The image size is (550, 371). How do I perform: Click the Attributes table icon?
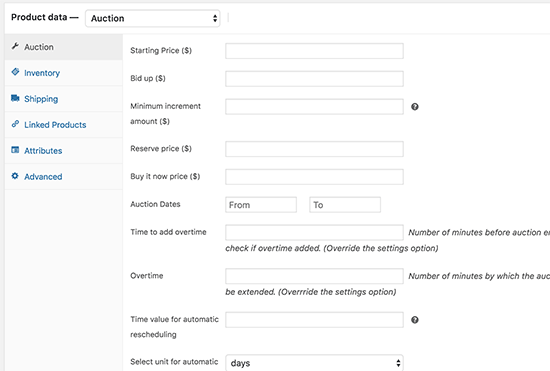15,150
